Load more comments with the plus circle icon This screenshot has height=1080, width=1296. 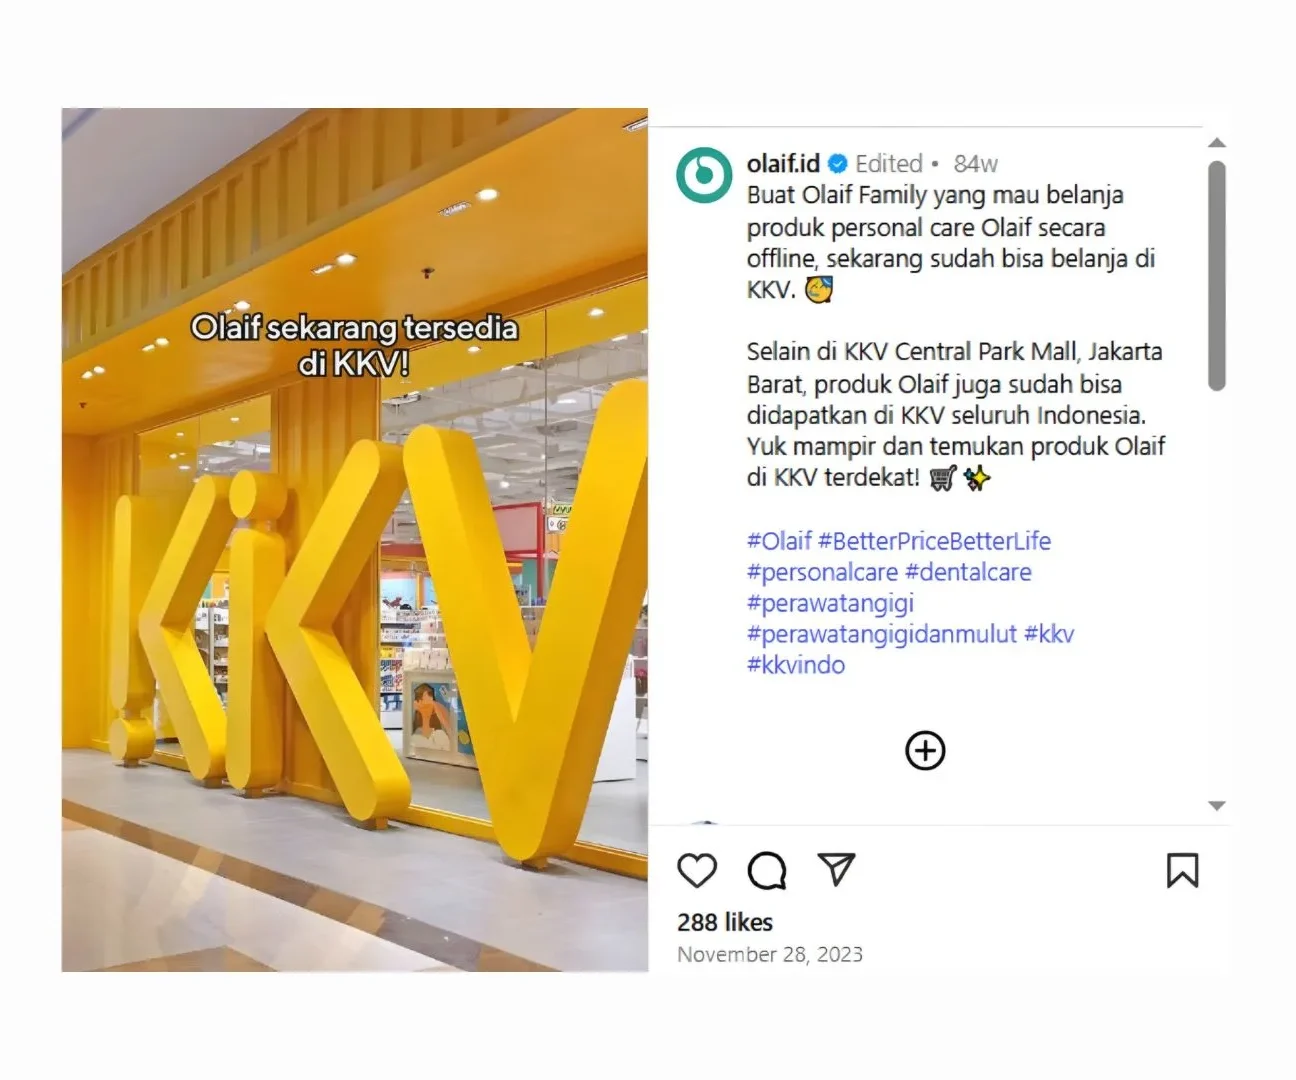coord(925,750)
